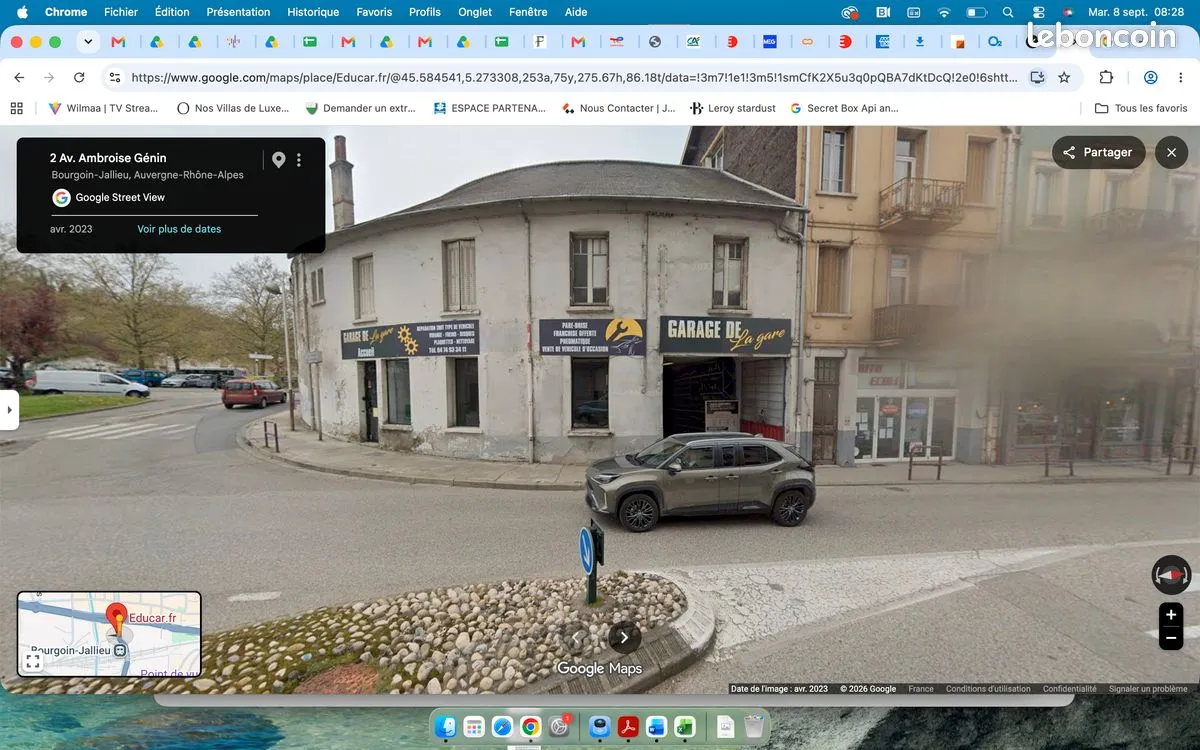The image size is (1200, 750).
Task: Open the tab search dropdown chevron
Action: (x=88, y=42)
